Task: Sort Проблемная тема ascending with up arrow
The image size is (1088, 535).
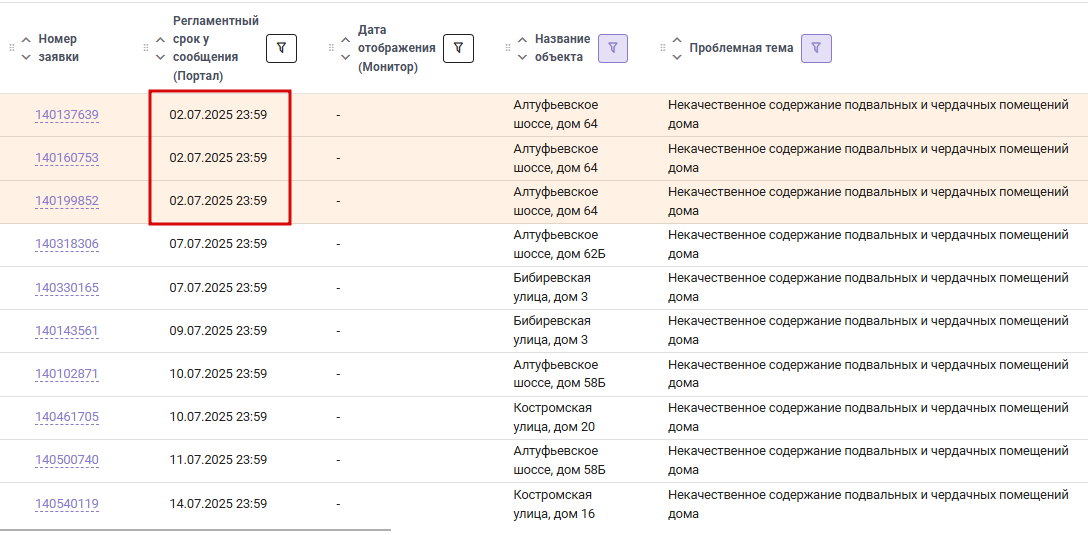Action: pyautogui.click(x=677, y=40)
